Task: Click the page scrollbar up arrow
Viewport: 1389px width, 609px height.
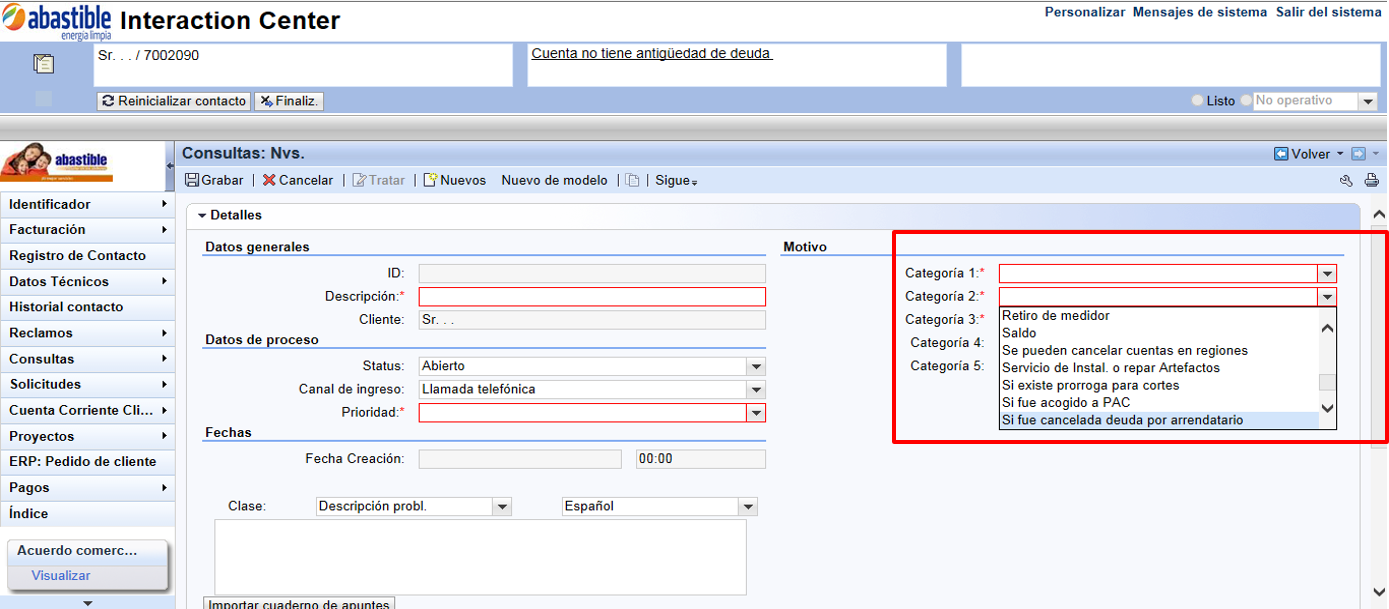Action: [x=1379, y=215]
